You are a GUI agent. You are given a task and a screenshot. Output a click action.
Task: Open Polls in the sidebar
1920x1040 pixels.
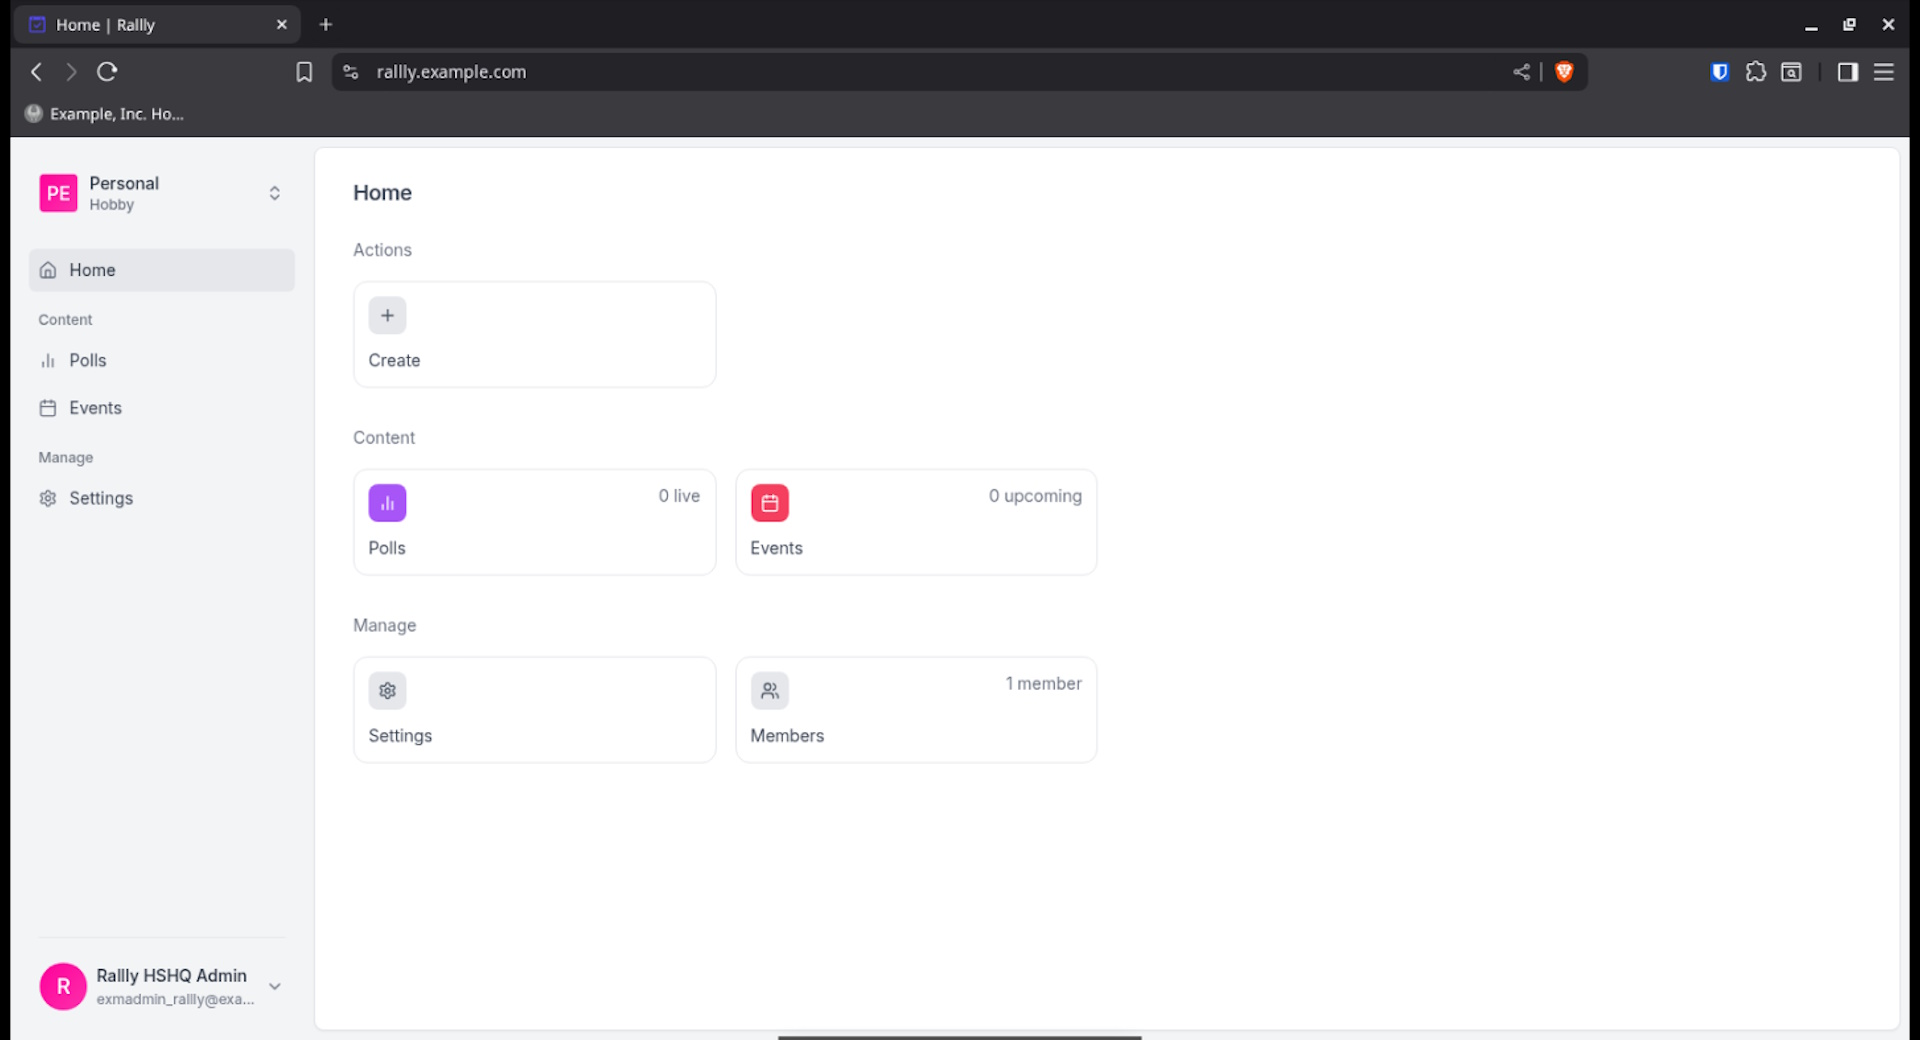pyautogui.click(x=88, y=361)
